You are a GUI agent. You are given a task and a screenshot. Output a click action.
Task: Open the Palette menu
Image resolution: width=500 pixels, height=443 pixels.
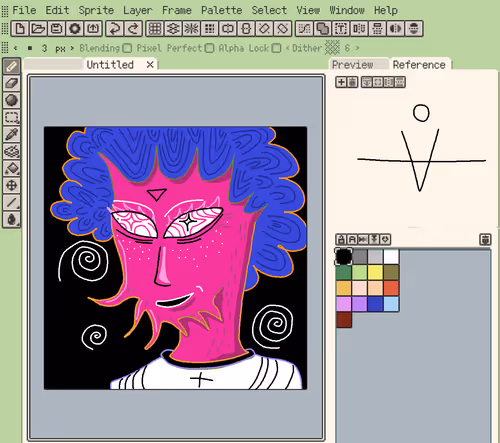click(221, 10)
